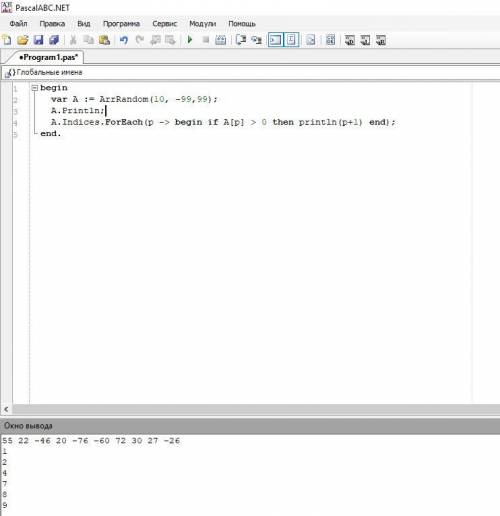Toggle the highlighted input panel toolbar button

pos(291,40)
